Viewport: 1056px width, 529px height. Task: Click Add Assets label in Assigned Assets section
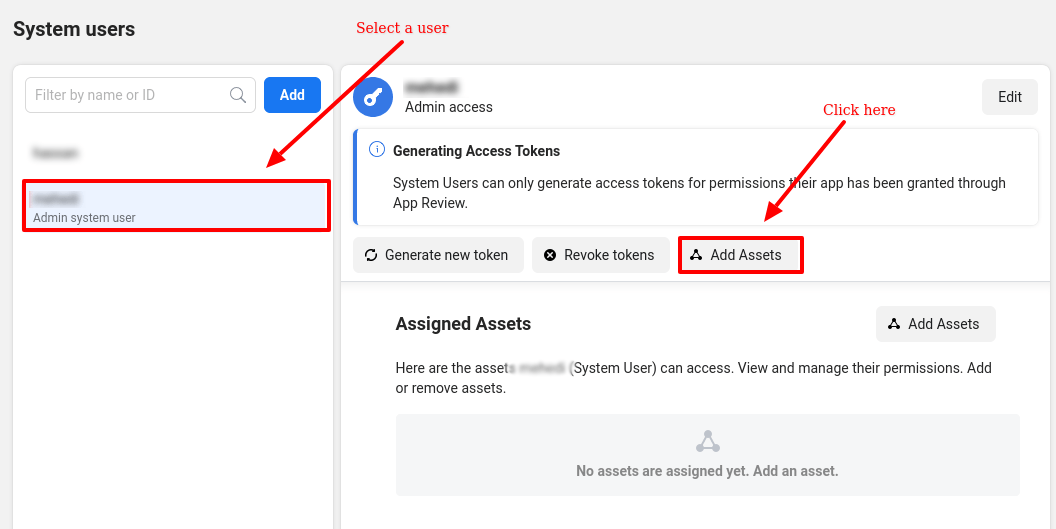click(944, 324)
